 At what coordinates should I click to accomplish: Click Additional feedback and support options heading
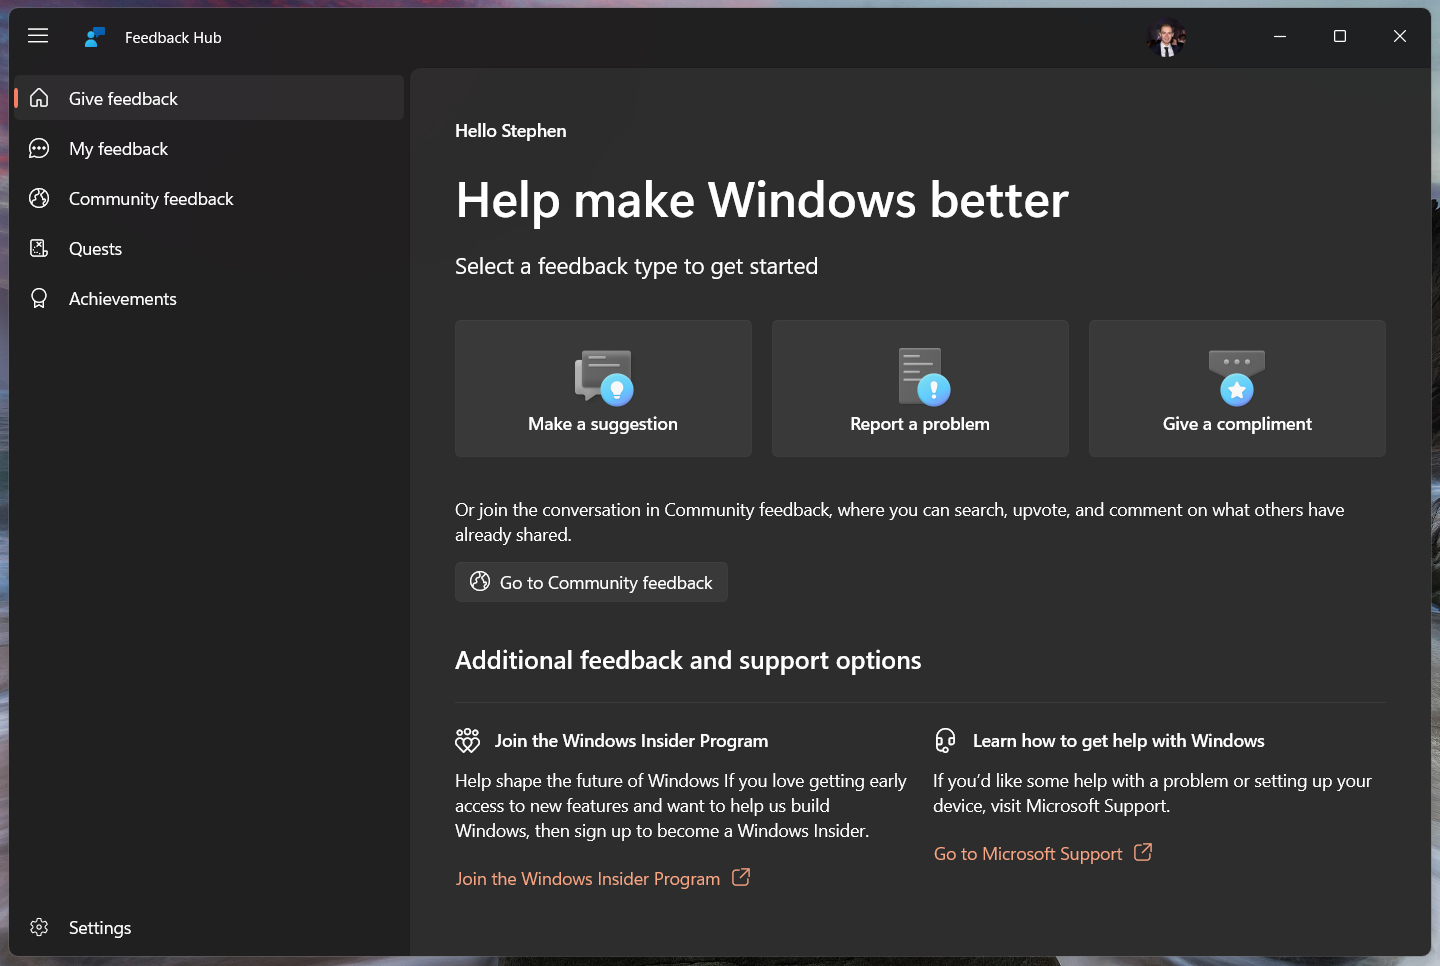click(688, 661)
